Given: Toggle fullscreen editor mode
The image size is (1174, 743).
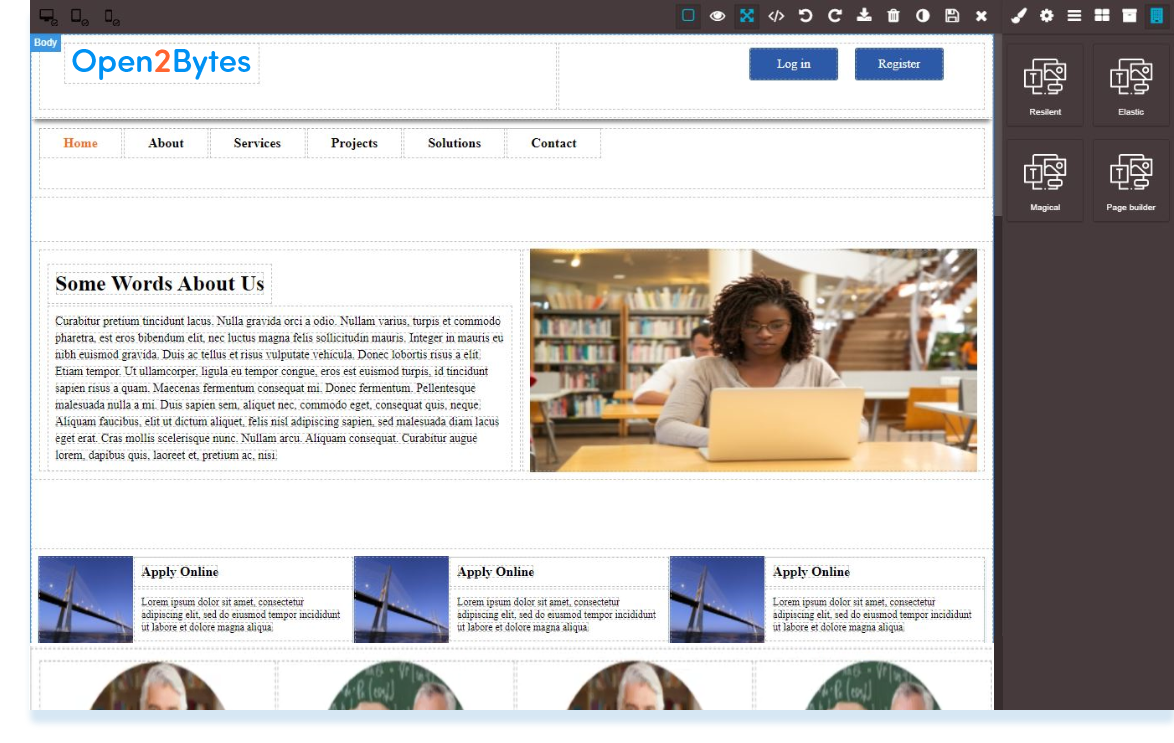Looking at the screenshot, I should pos(747,16).
